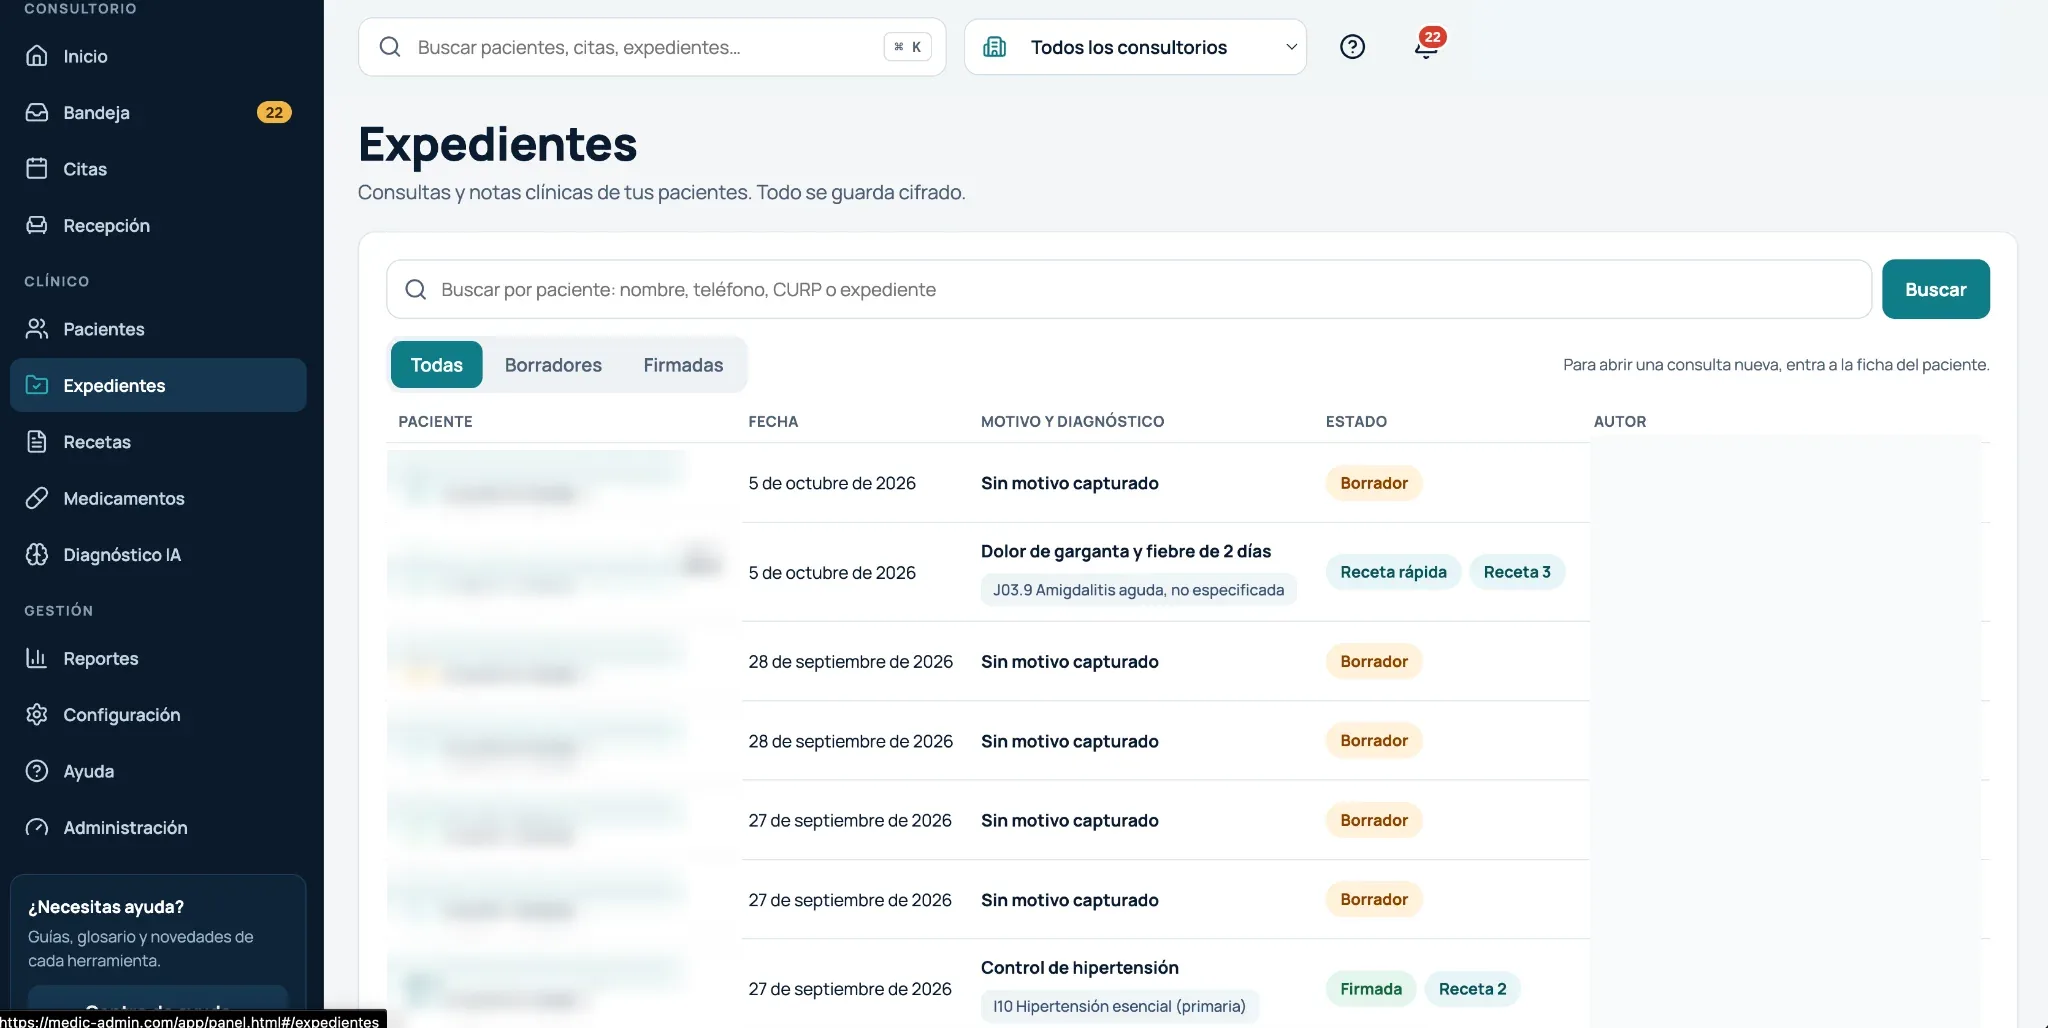
Task: Focus the global search patients field
Action: coord(652,47)
